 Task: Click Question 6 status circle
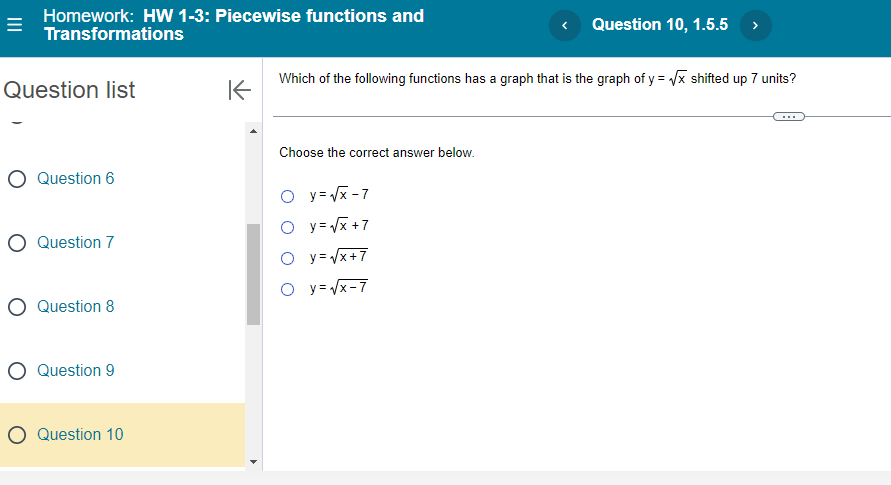17,179
